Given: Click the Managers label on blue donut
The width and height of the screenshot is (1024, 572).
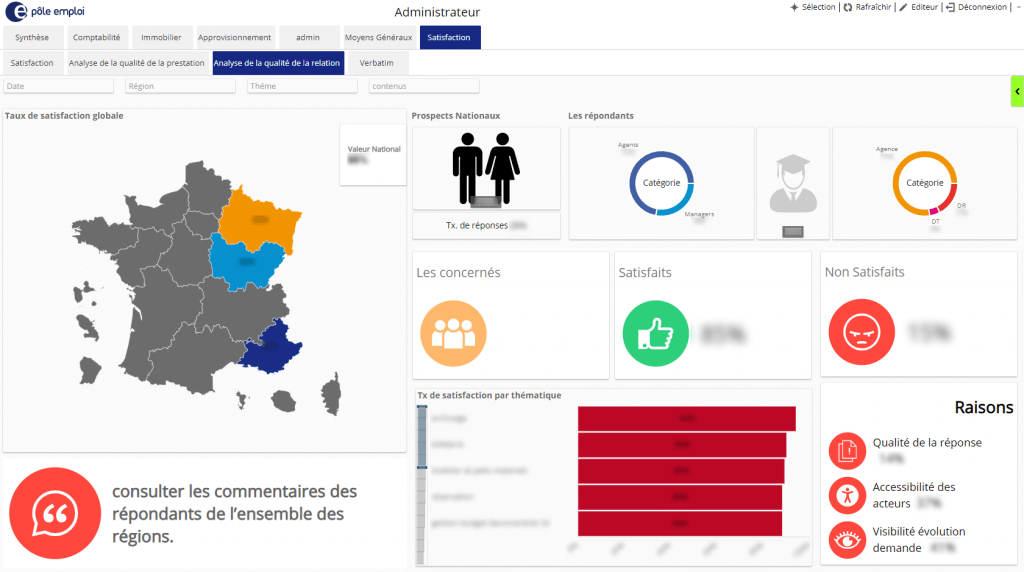Looking at the screenshot, I should (x=699, y=214).
